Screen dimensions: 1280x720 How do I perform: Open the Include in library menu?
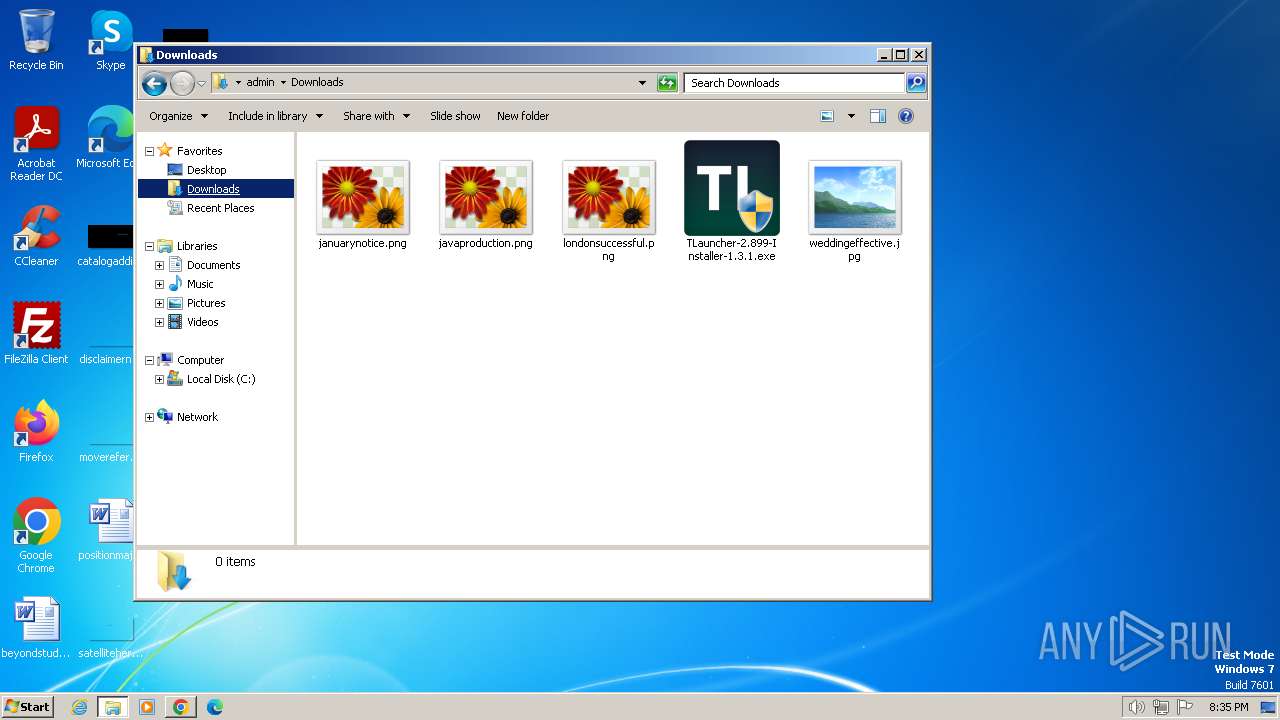(275, 116)
